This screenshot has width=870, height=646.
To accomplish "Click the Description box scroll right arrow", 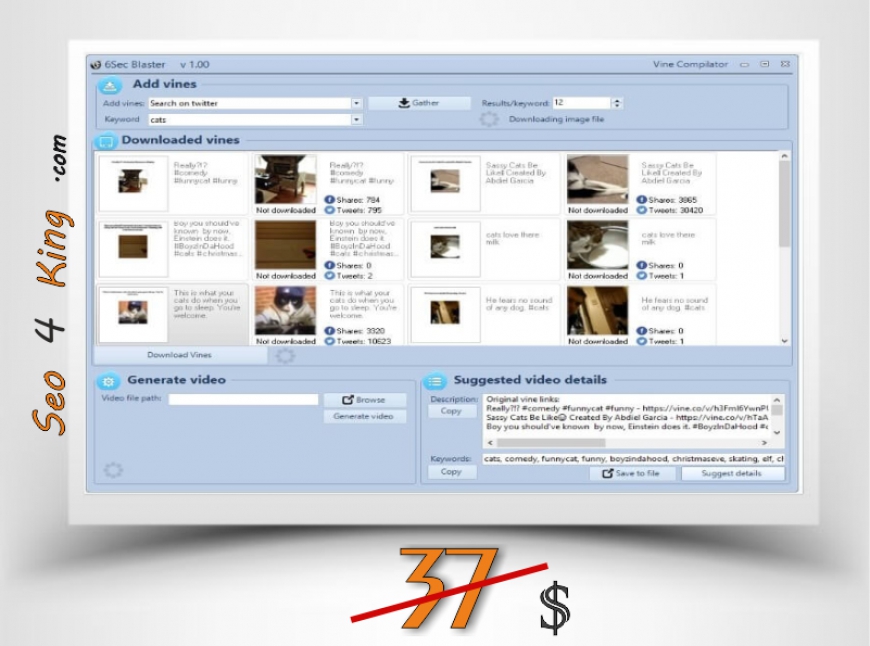I will [765, 443].
